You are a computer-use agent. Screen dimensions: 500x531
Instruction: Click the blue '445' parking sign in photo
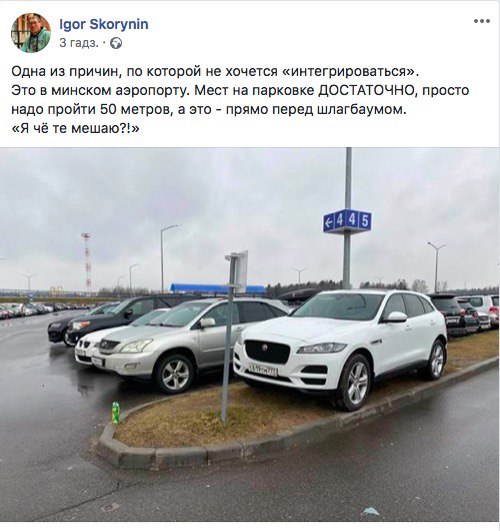pos(347,221)
